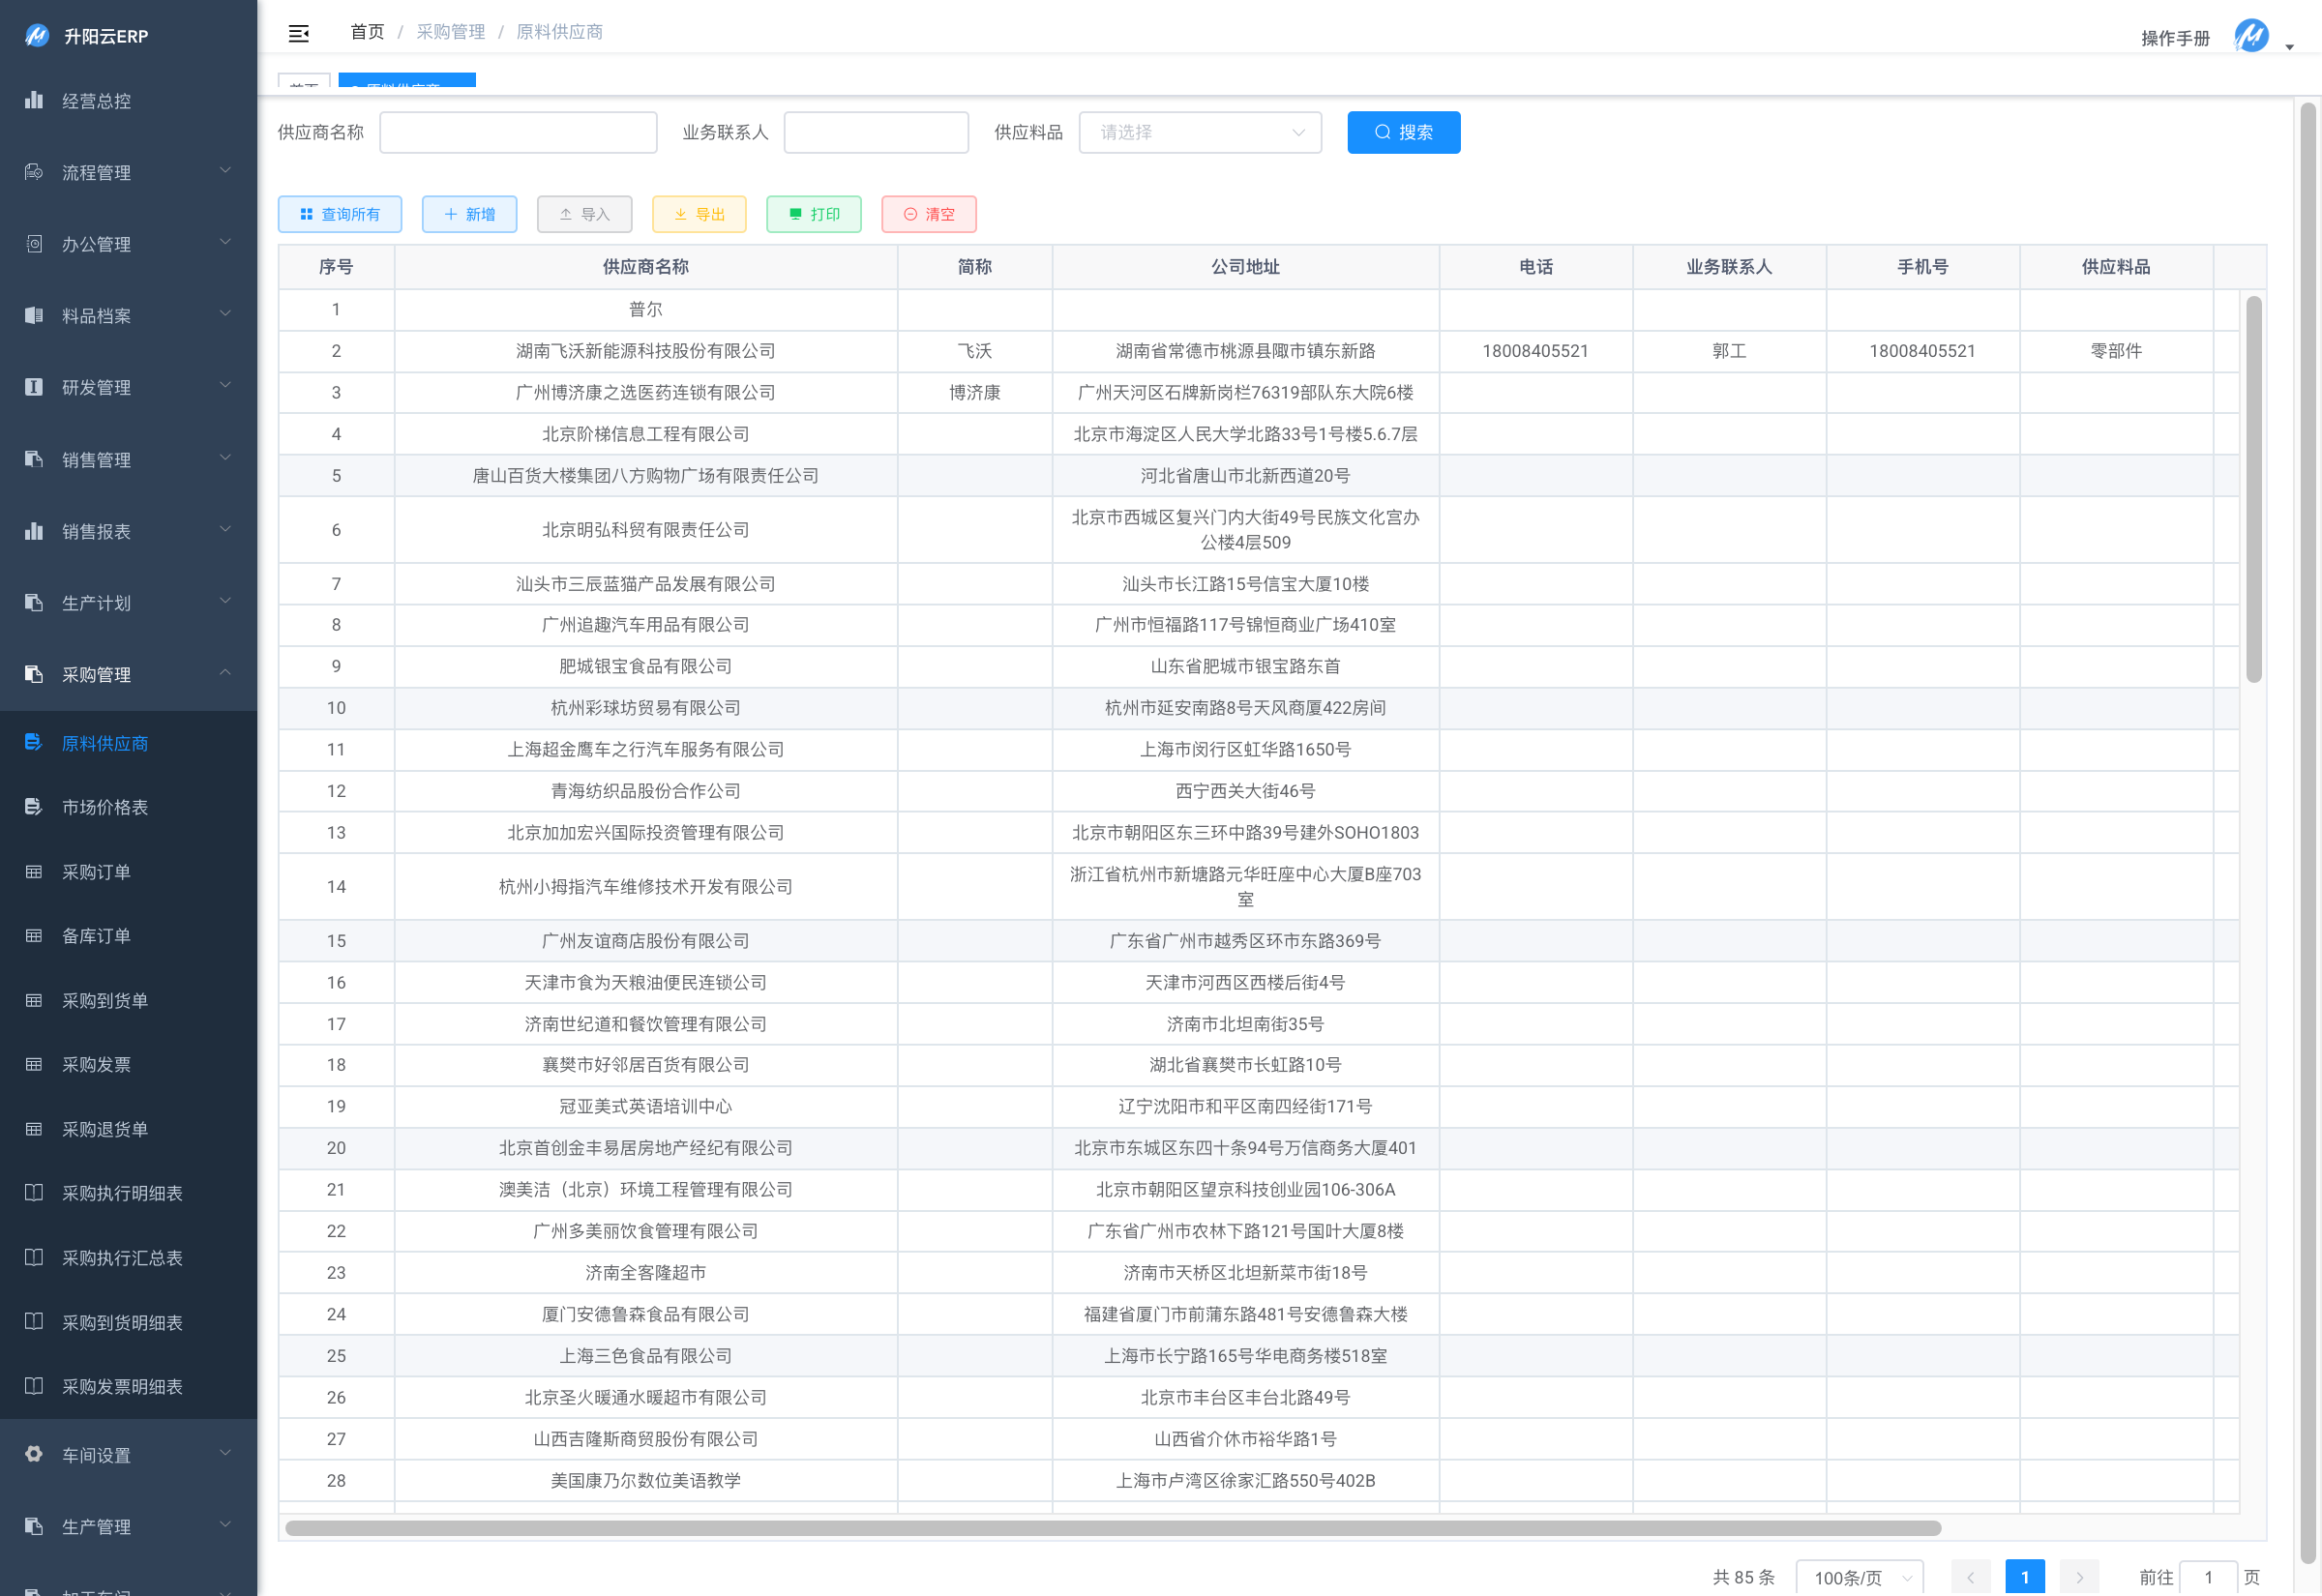Click the 升阳云ERP logo icon
Screen dimensions: 2322x1596
click(37, 36)
